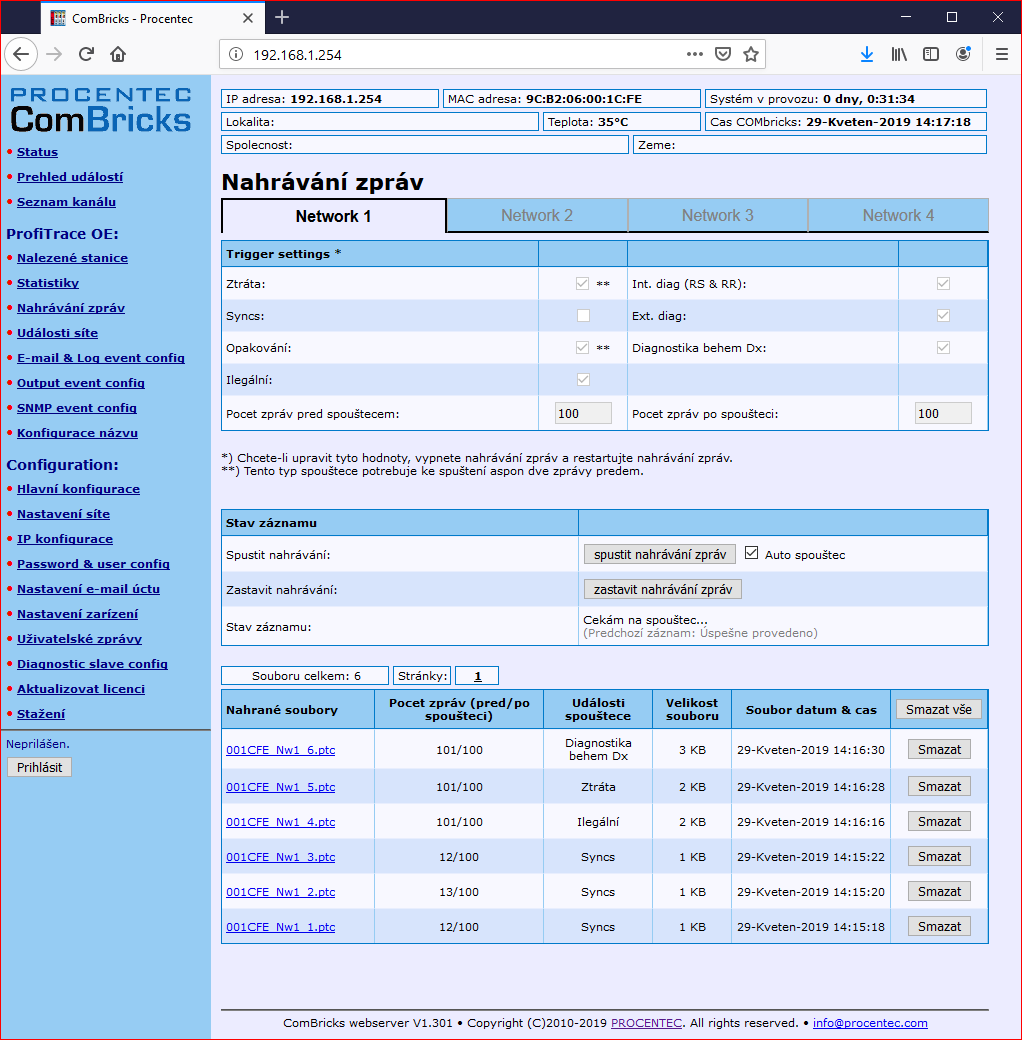1022x1040 pixels.
Task: Switch to the Network 4 tab
Action: click(x=898, y=216)
